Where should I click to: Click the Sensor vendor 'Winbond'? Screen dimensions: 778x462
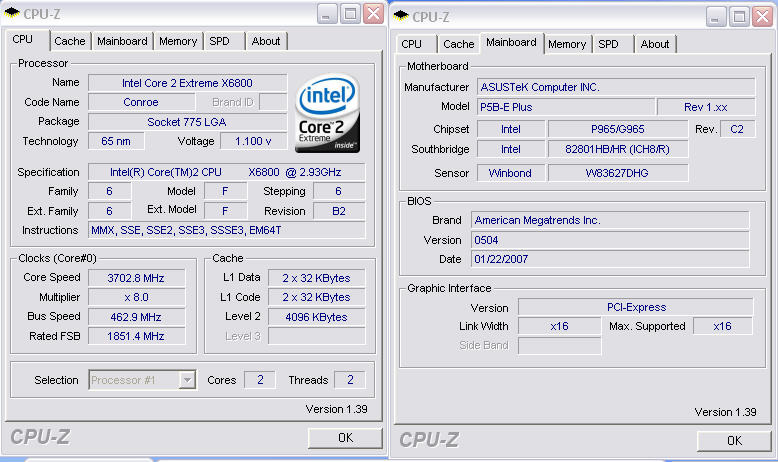511,173
